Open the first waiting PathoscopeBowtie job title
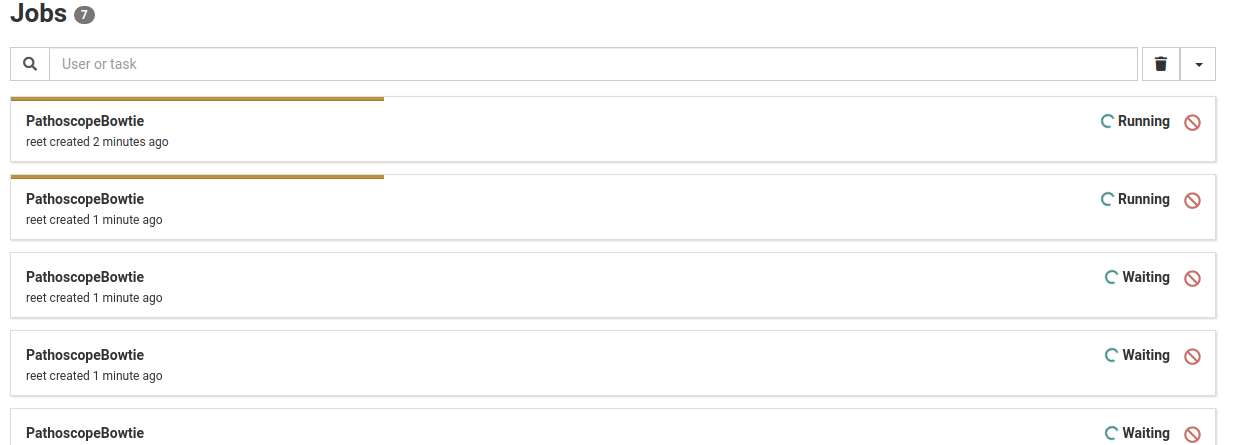Viewport: 1243px width, 445px height. click(85, 277)
